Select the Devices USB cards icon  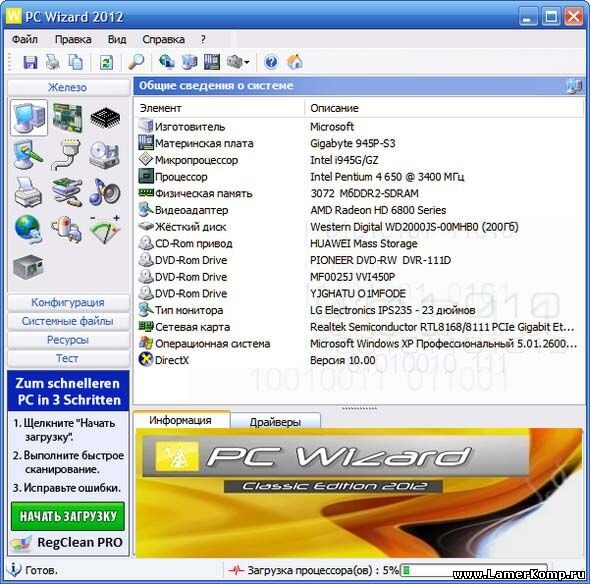coord(67,192)
